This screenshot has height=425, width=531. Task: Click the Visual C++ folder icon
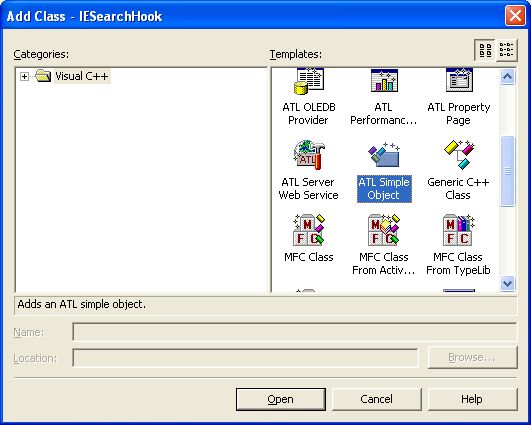(x=43, y=76)
